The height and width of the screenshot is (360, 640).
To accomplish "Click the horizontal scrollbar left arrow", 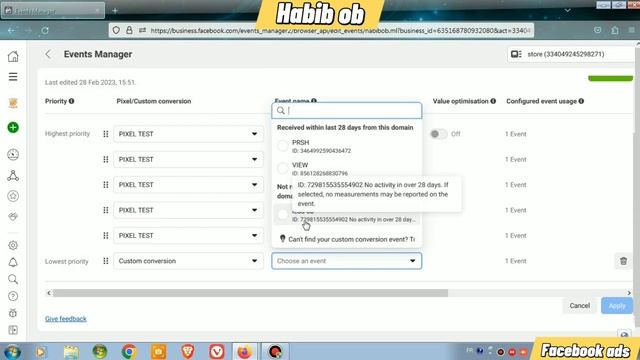I will (x=49, y=293).
